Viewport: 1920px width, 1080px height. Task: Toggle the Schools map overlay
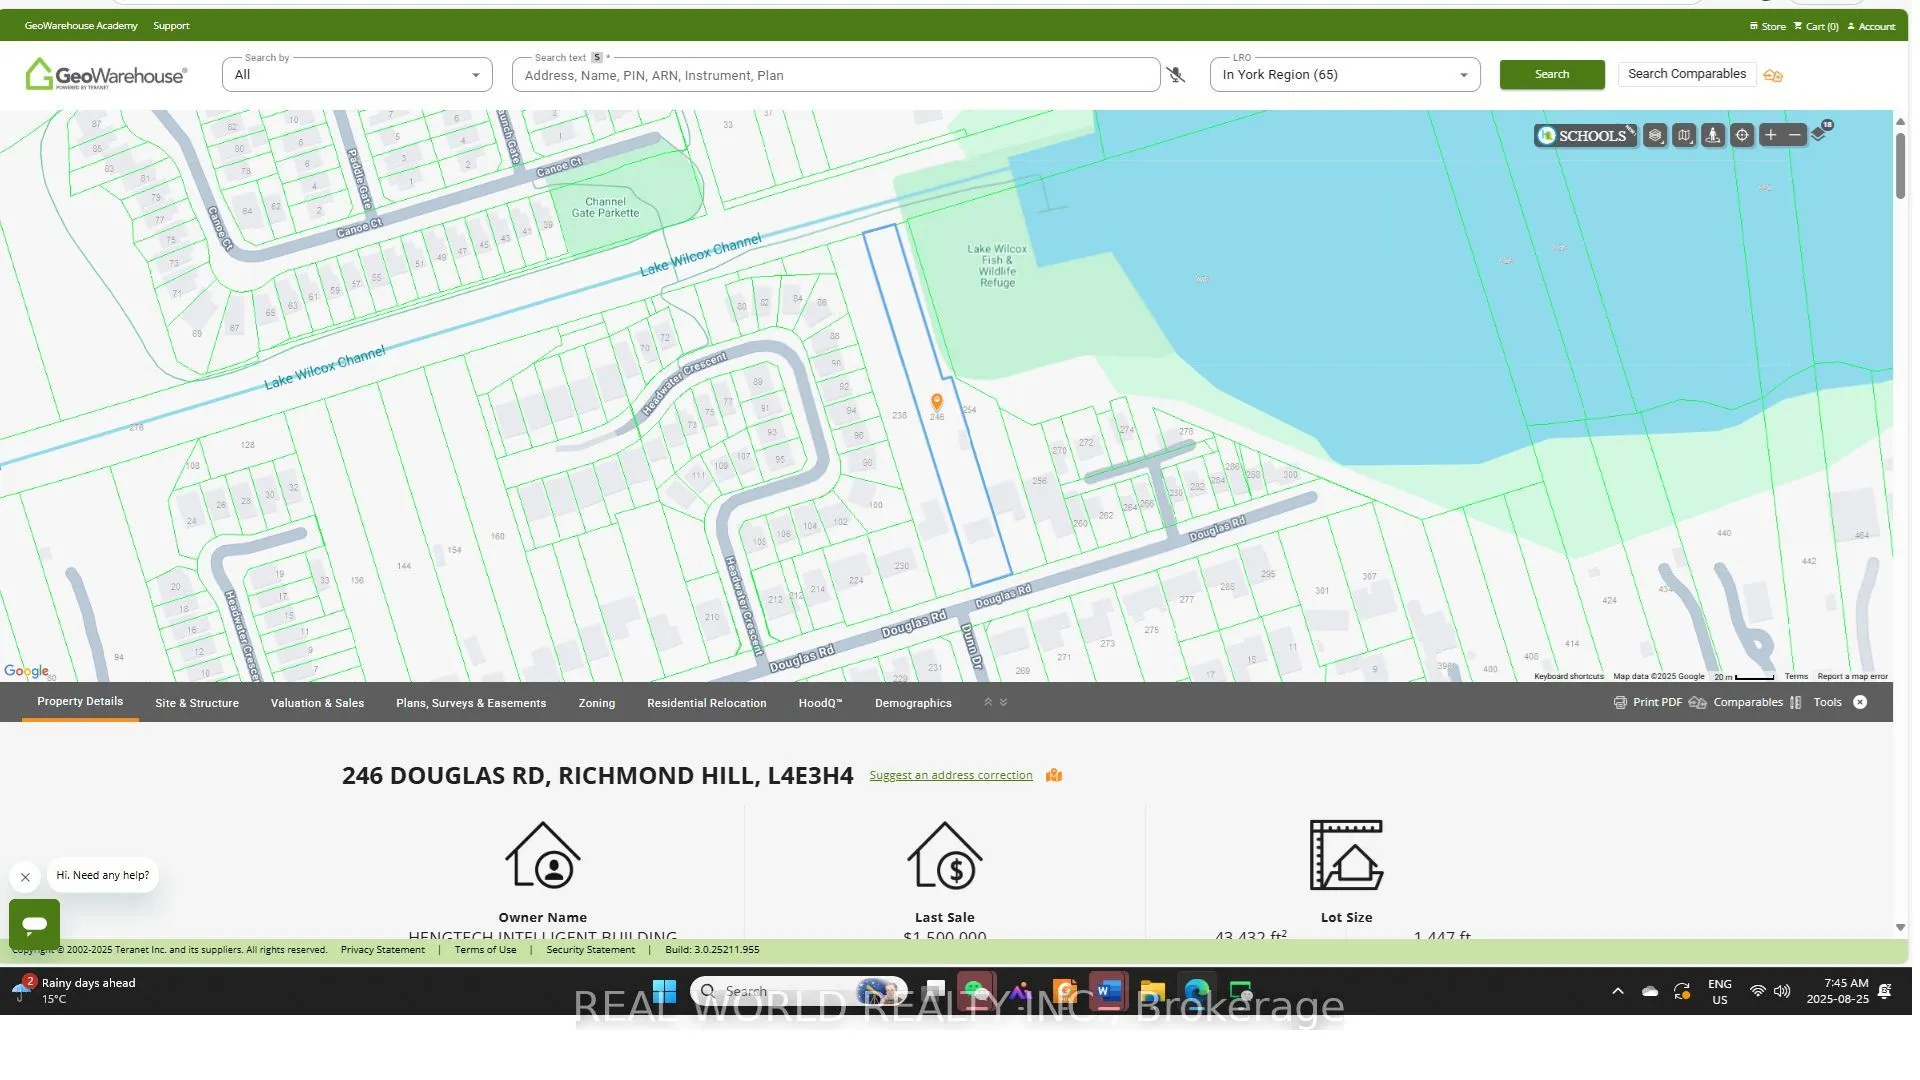coord(1585,136)
